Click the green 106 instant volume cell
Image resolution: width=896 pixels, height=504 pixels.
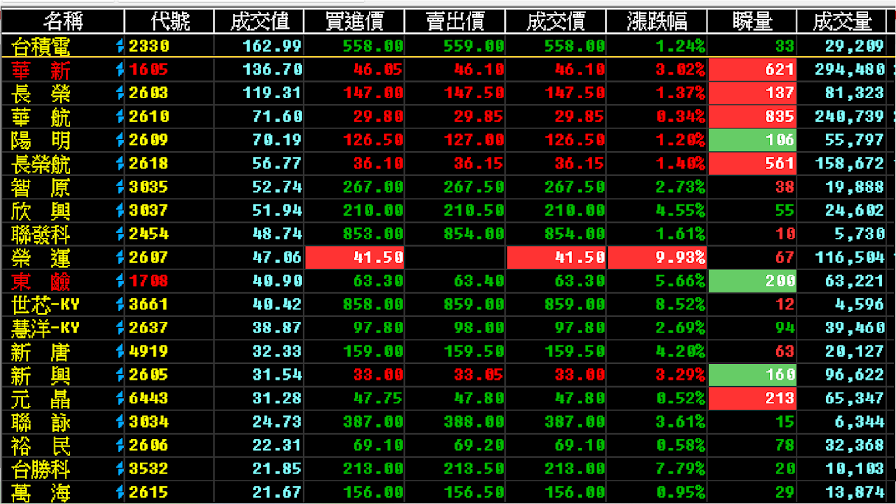coord(752,140)
